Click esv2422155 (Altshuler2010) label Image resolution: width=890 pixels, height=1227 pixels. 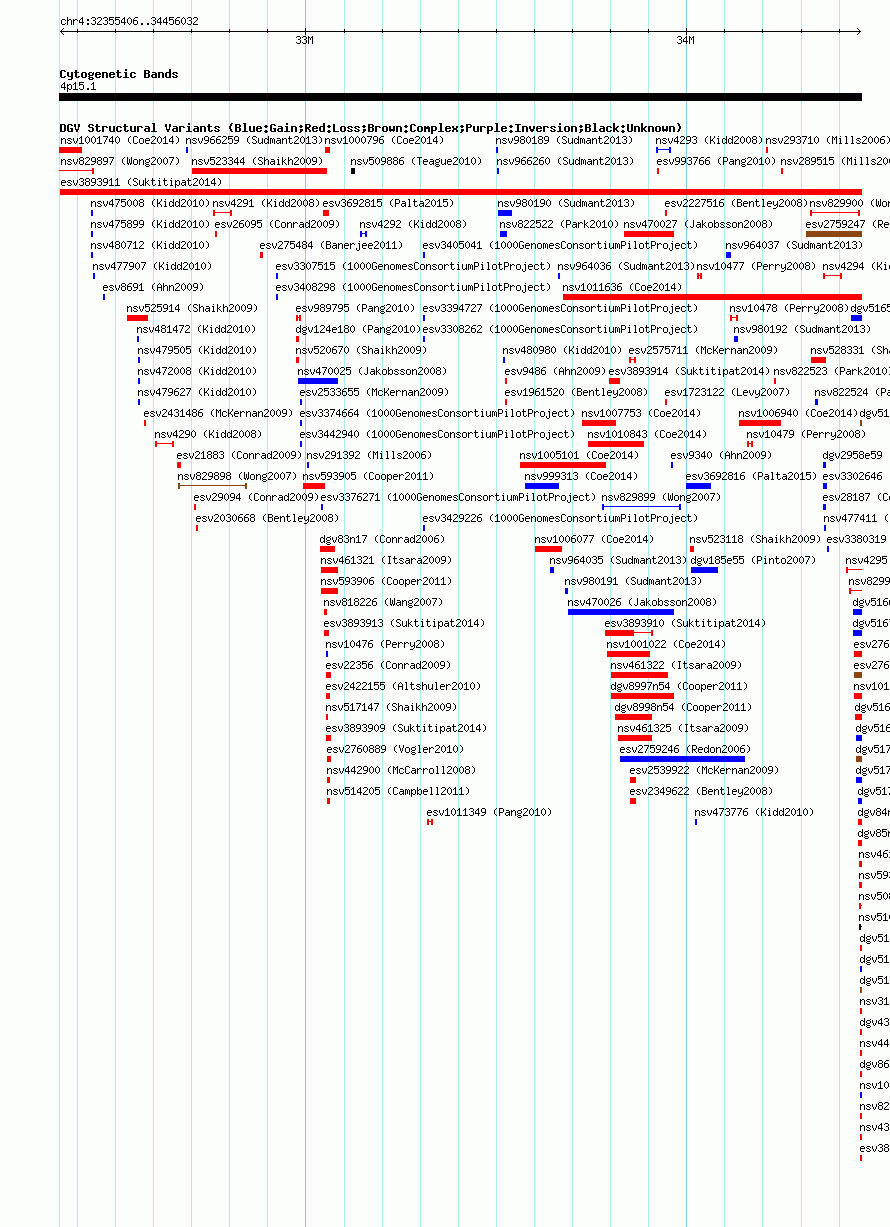tap(404, 686)
